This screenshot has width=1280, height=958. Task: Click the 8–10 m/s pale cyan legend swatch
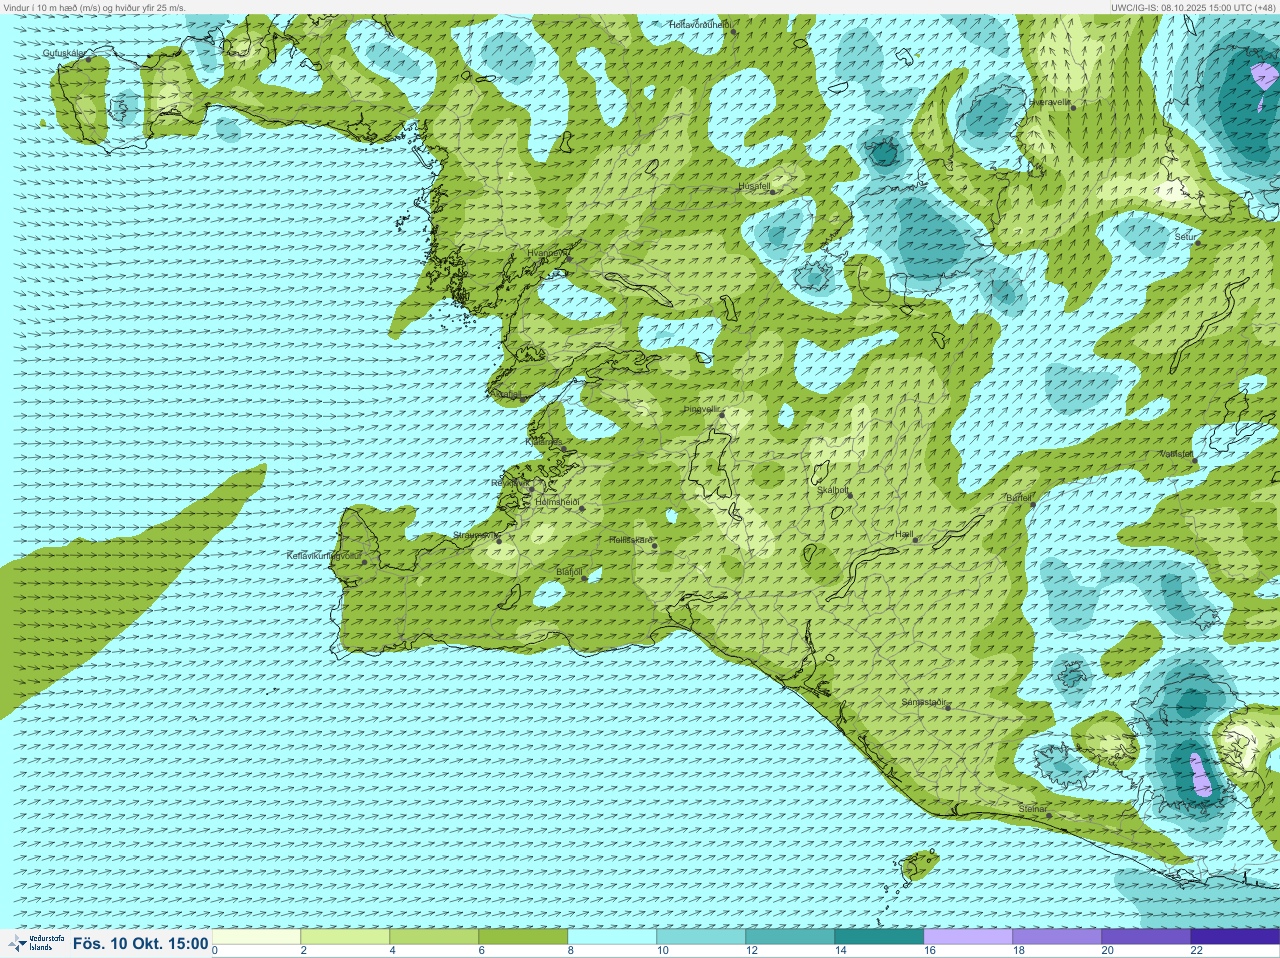612,937
